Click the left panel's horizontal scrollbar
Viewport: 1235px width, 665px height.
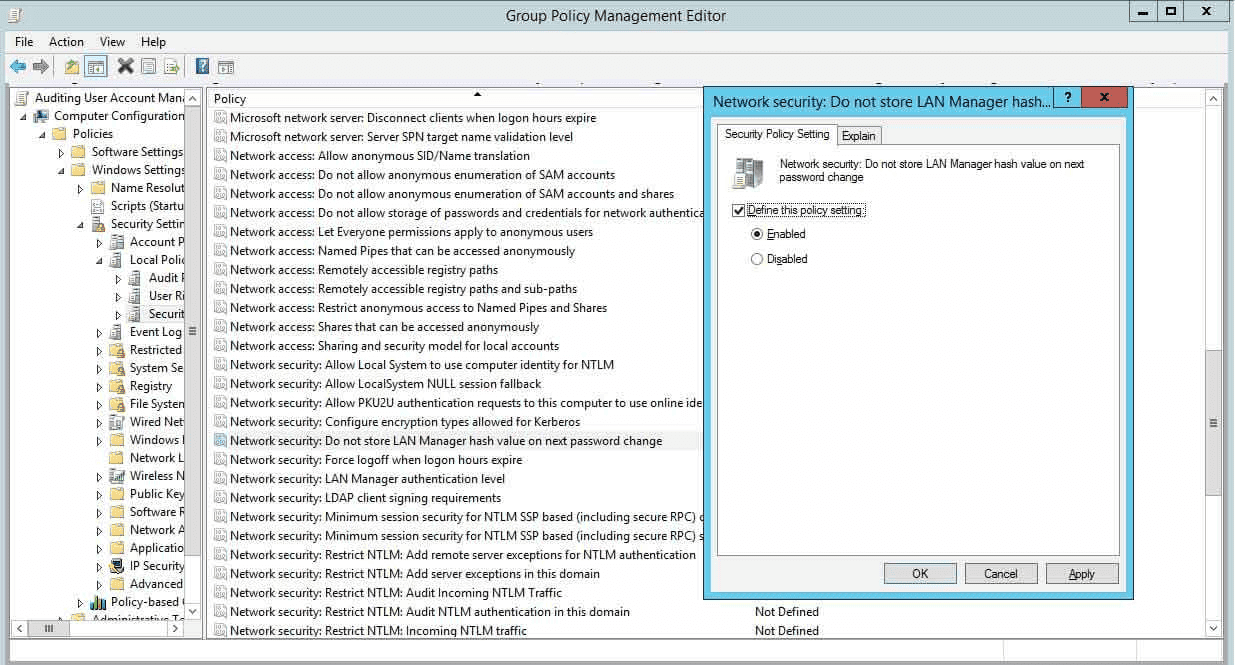[x=49, y=628]
